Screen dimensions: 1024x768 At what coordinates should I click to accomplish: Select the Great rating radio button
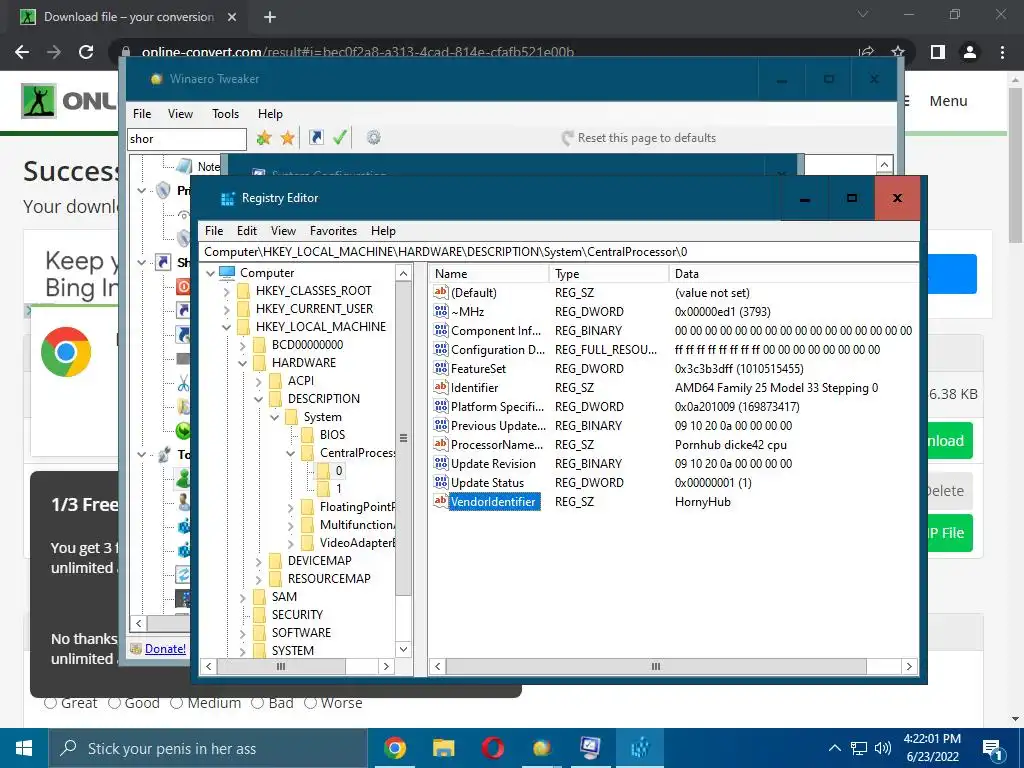pos(50,703)
